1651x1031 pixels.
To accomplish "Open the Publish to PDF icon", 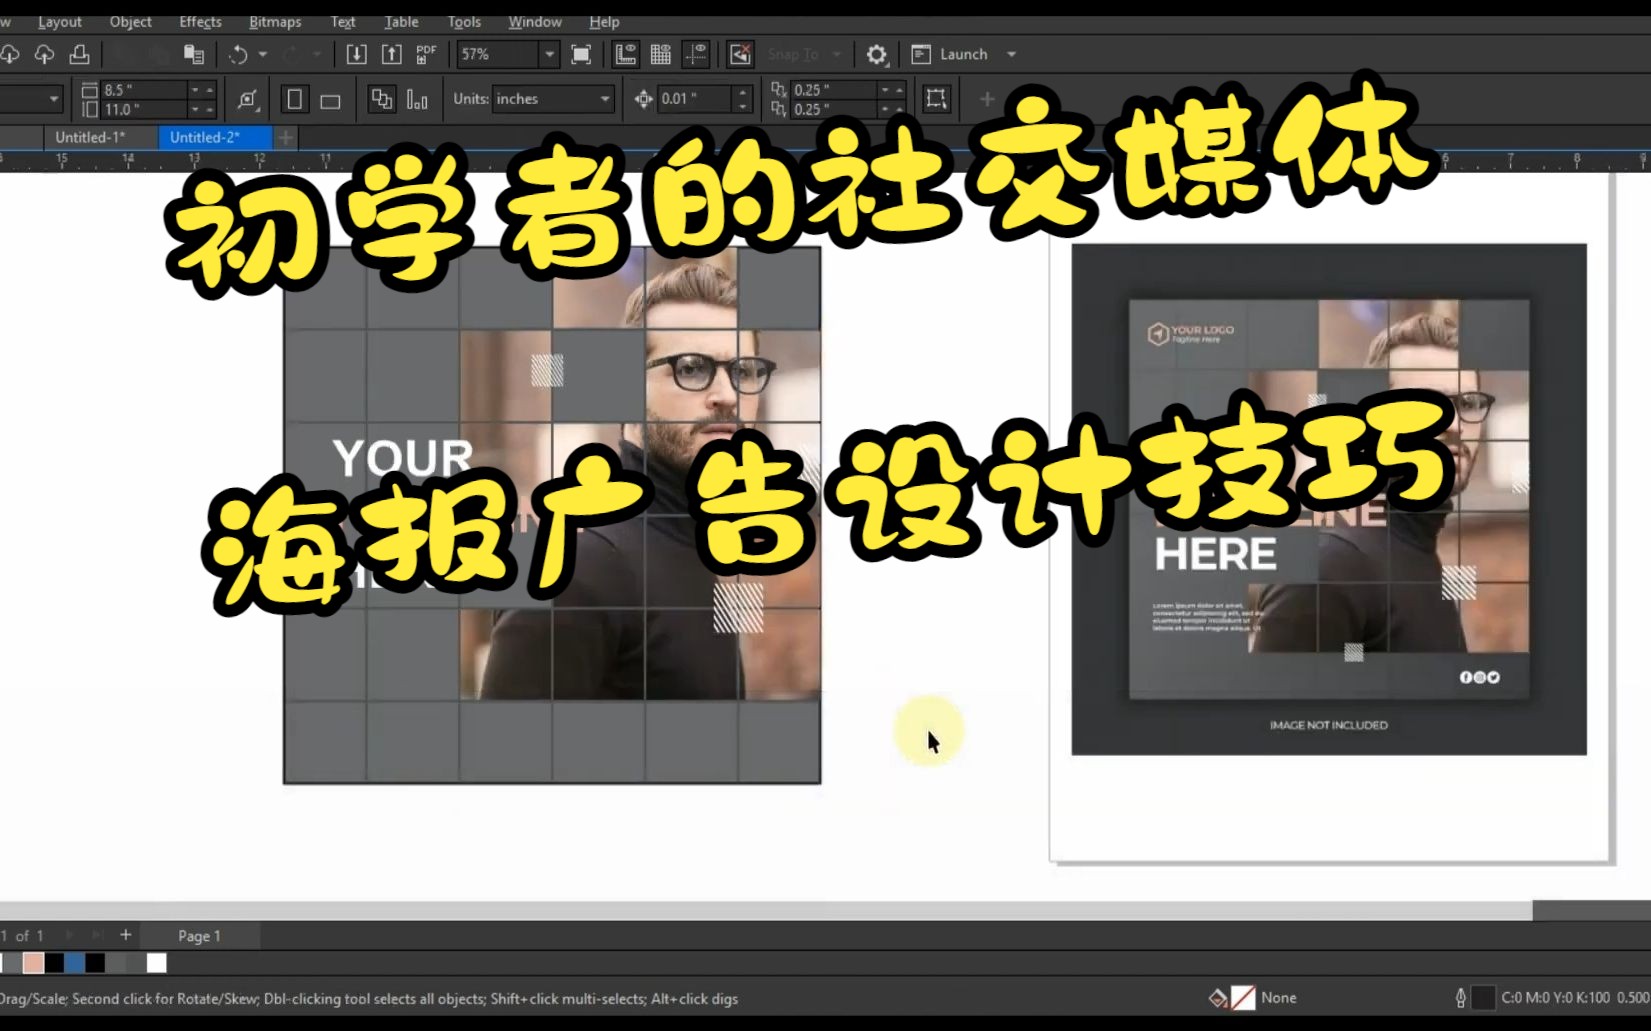I will coord(424,54).
